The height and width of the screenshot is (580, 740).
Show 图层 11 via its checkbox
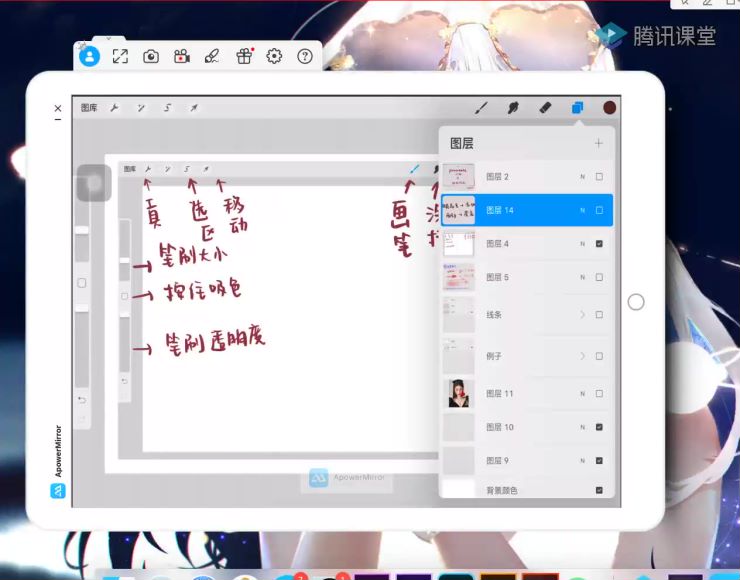coord(599,394)
